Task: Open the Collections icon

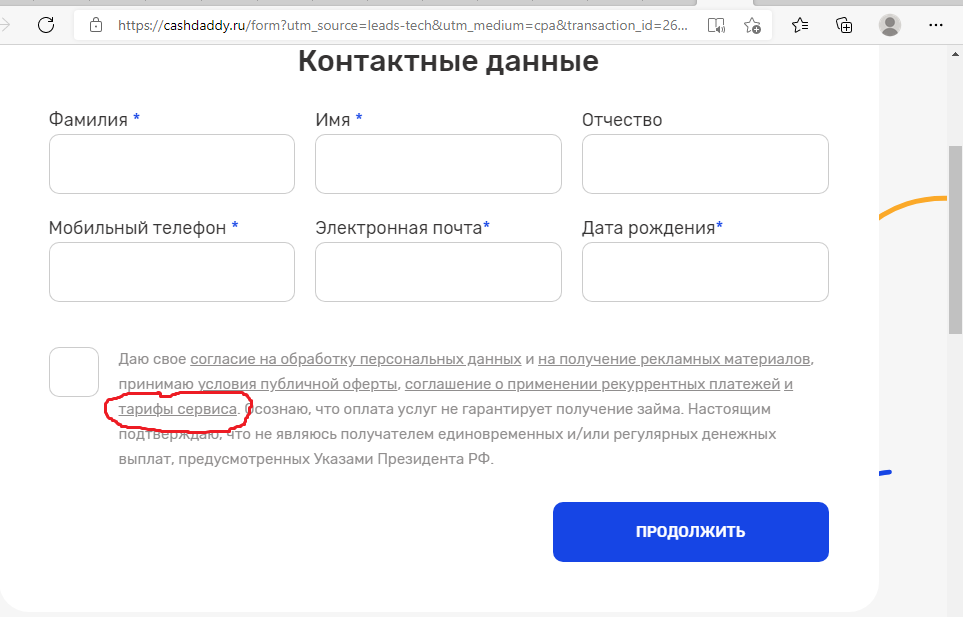Action: click(x=844, y=25)
